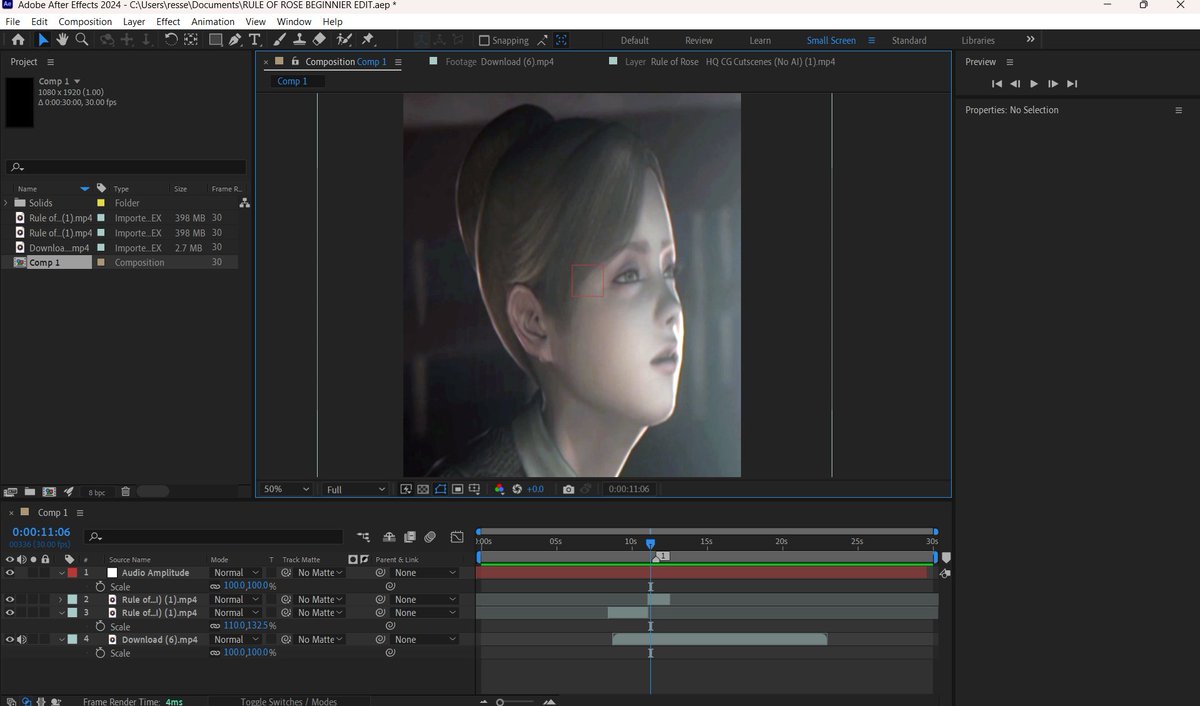Open the Full resolution dropdown

pos(354,489)
